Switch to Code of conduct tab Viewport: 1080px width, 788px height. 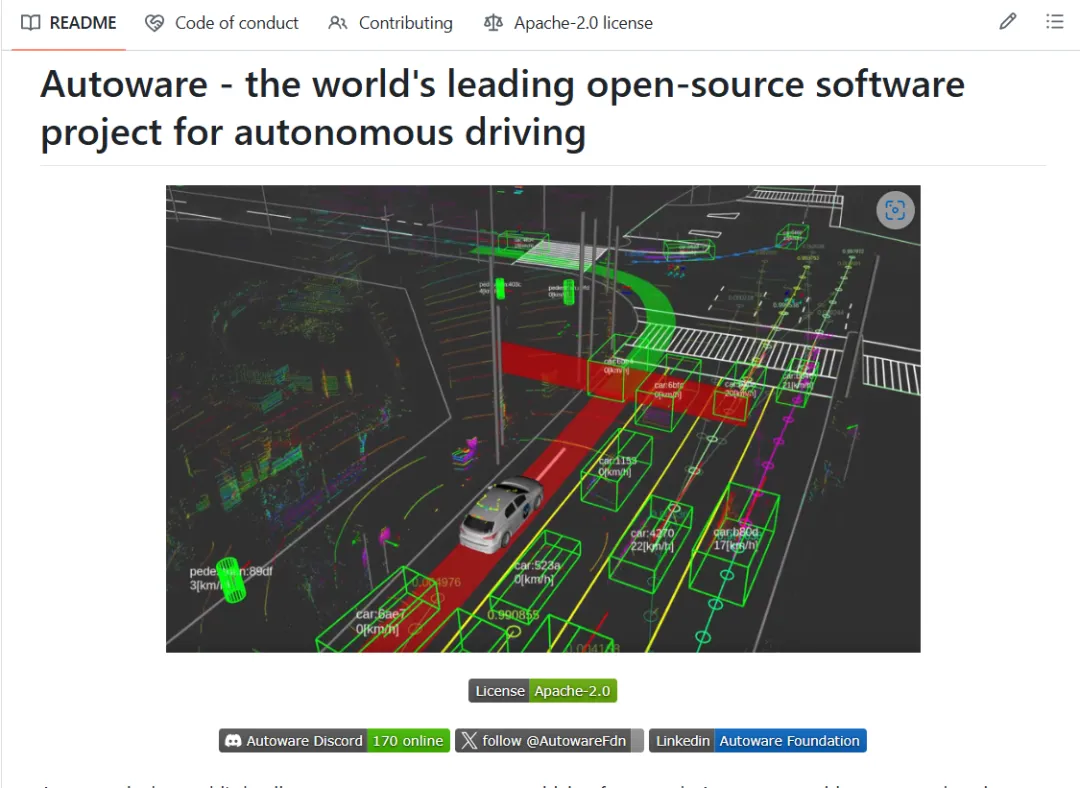pos(222,23)
